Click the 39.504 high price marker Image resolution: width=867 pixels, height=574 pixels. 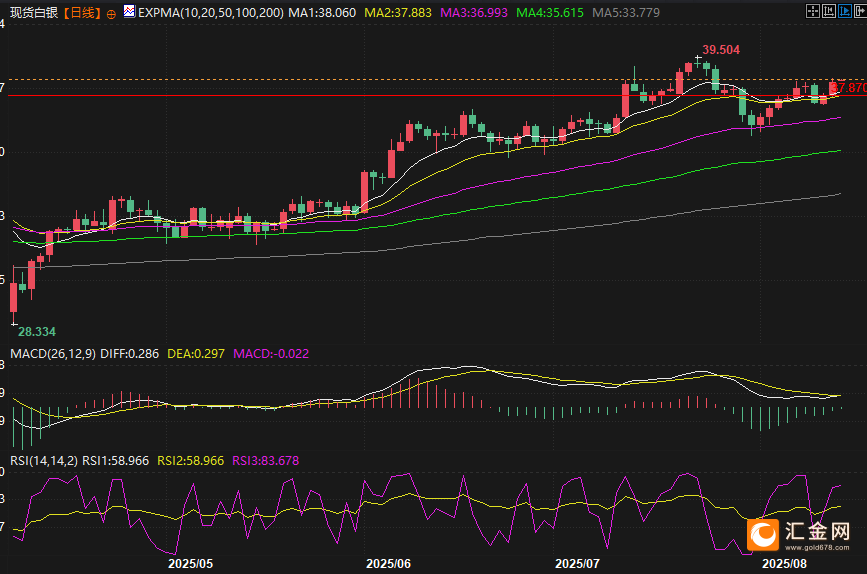(x=721, y=49)
